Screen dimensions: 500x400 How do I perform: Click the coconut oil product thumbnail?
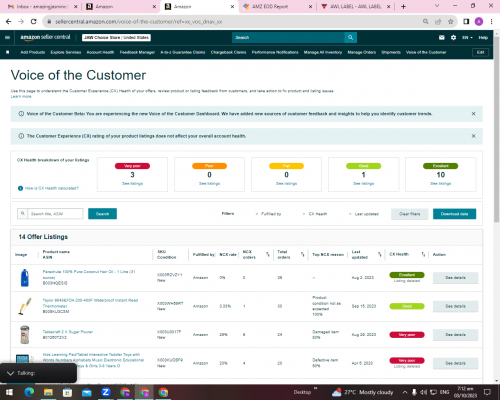[x=25, y=277]
